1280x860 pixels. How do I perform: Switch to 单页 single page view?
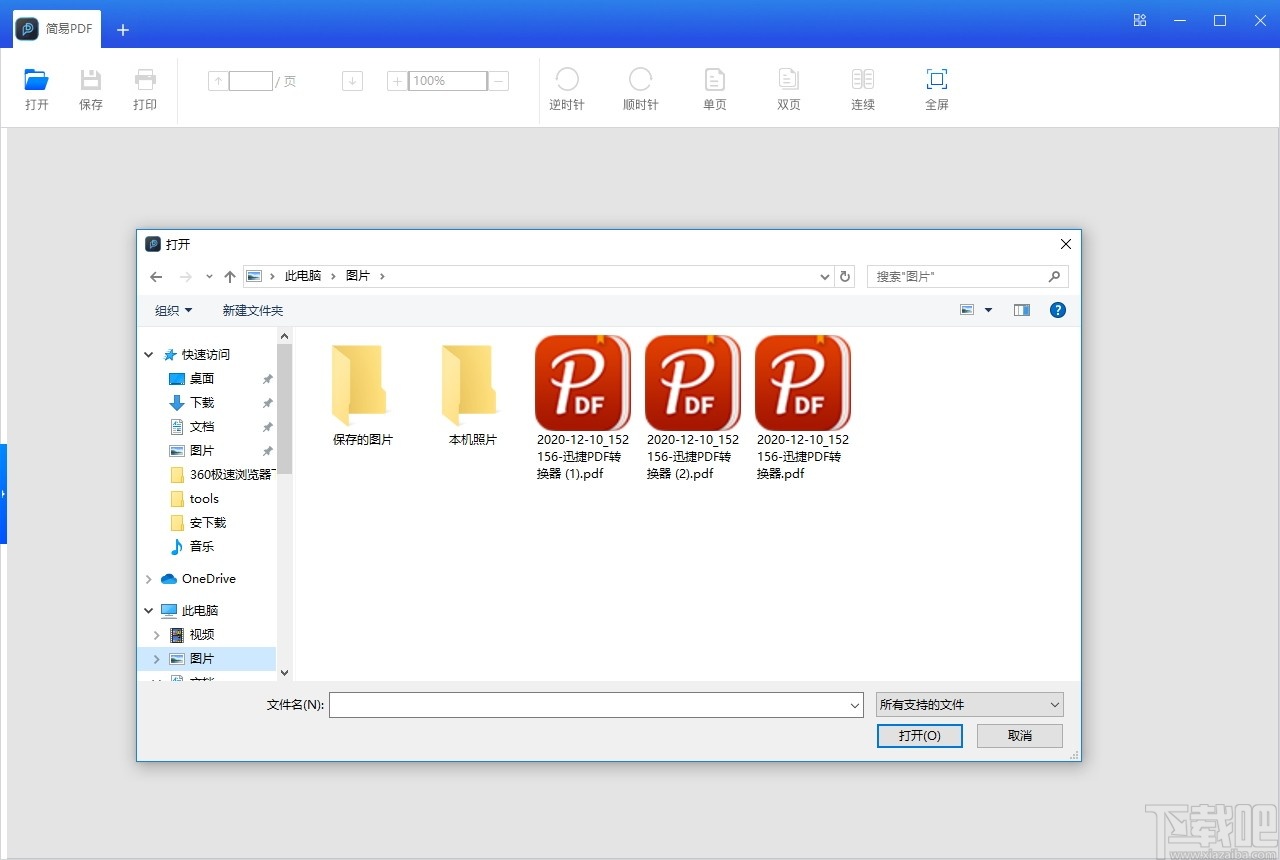(x=715, y=79)
